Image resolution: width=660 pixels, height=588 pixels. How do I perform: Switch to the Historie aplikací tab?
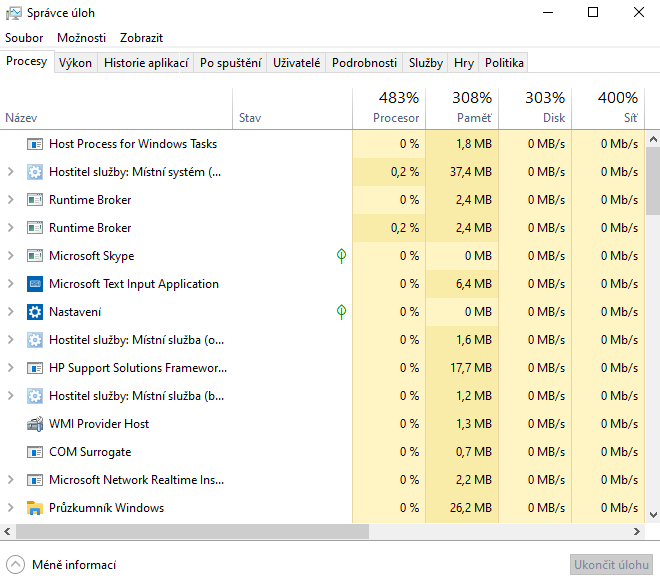coord(146,63)
